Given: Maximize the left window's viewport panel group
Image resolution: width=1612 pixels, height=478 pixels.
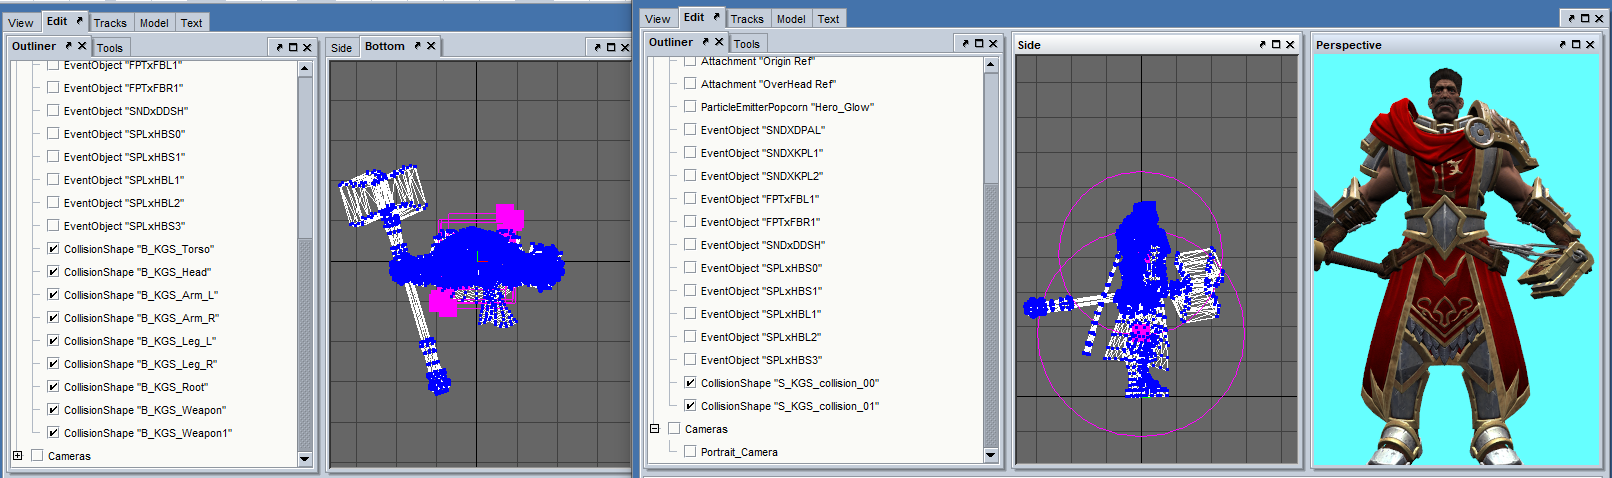Looking at the screenshot, I should click(x=611, y=47).
